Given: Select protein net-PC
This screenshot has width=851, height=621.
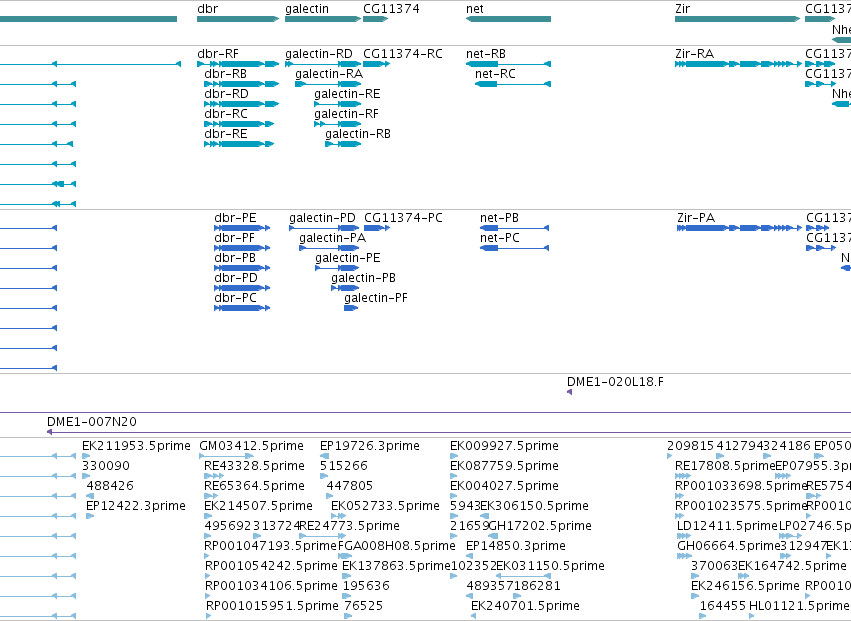Looking at the screenshot, I should point(515,248).
